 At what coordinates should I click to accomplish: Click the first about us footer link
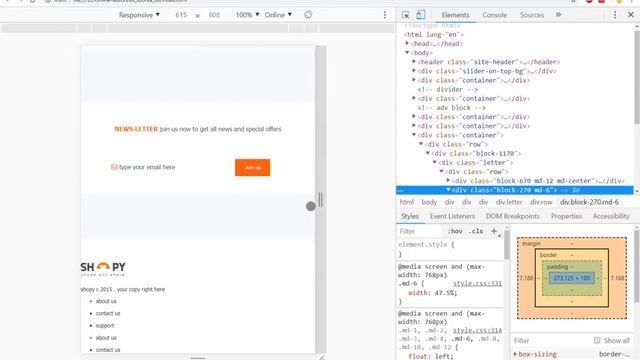point(106,301)
